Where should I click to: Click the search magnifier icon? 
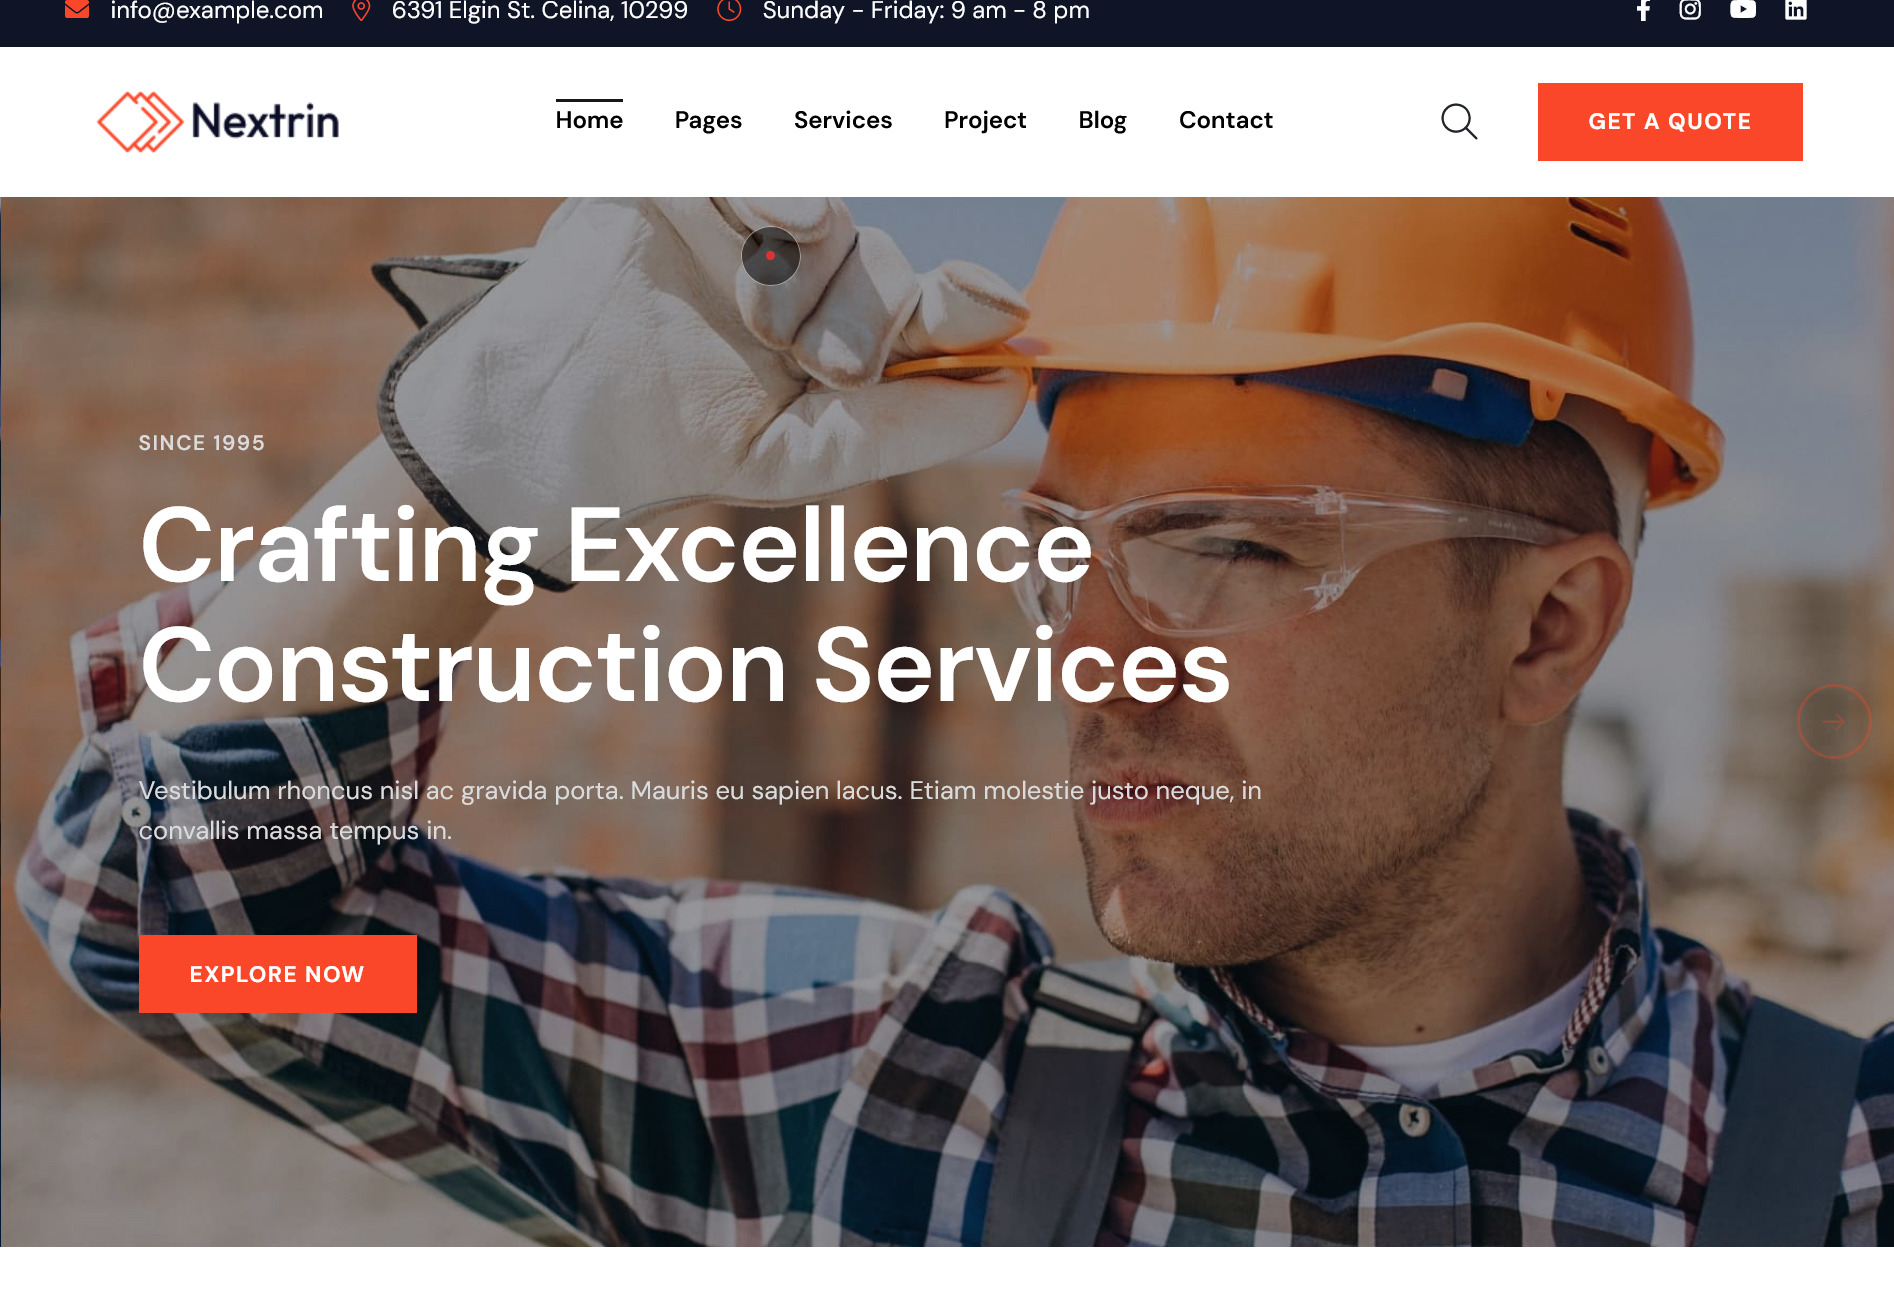pos(1459,121)
